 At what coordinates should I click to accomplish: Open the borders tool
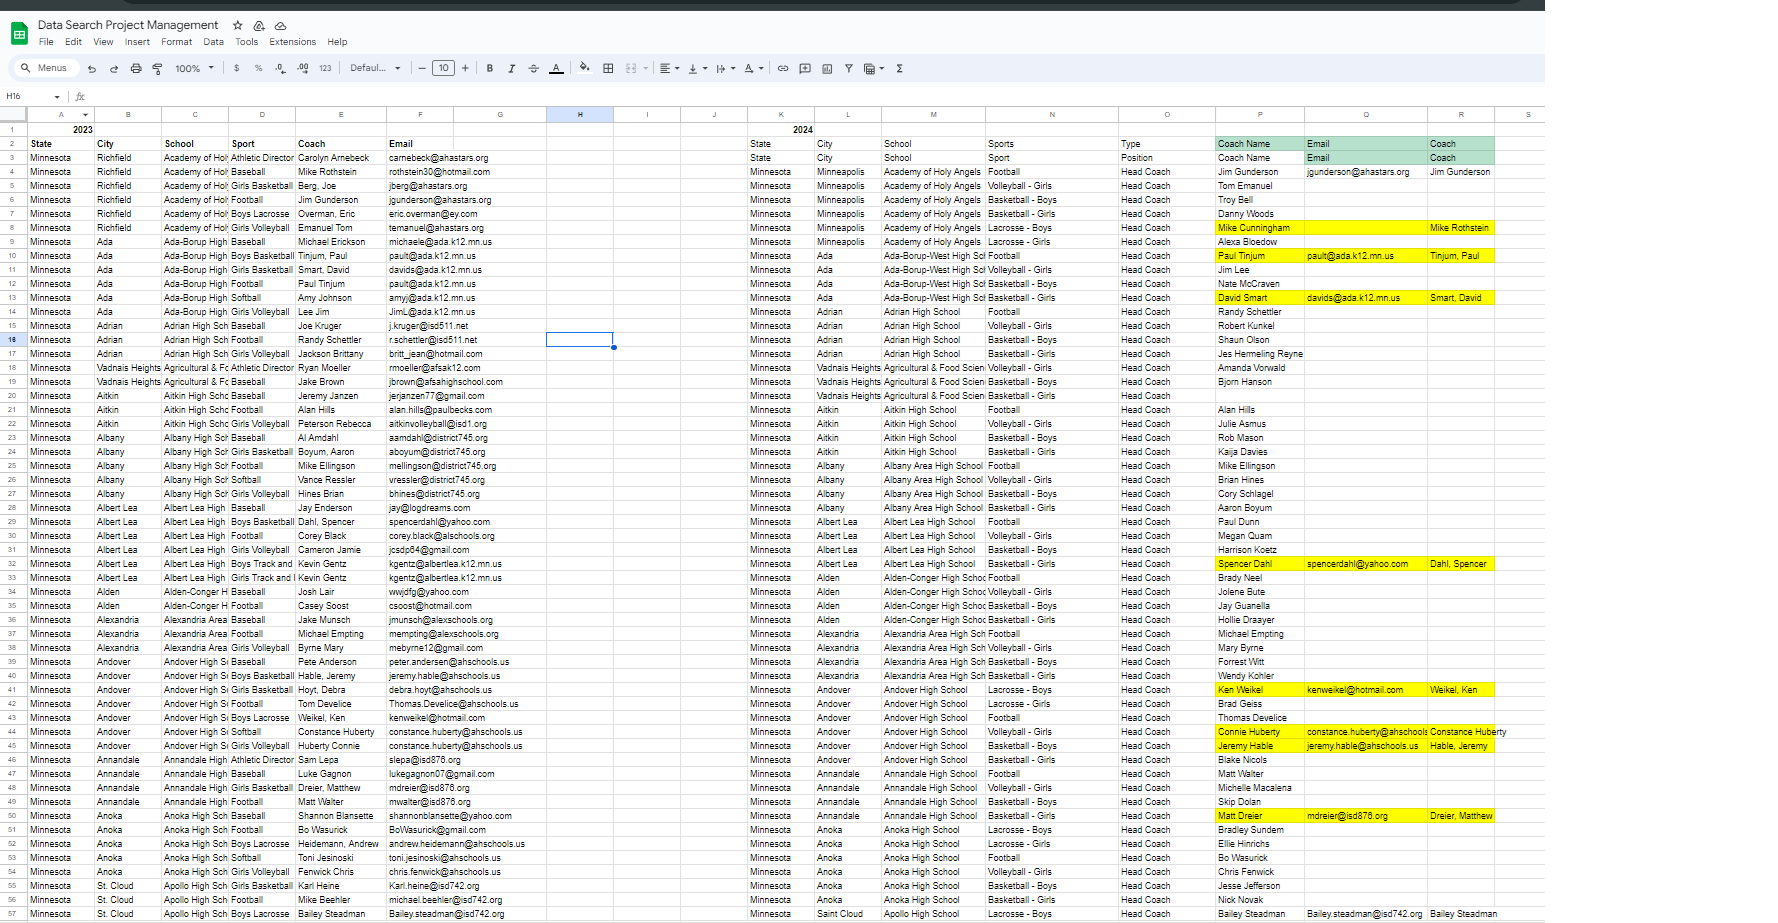[x=608, y=69]
